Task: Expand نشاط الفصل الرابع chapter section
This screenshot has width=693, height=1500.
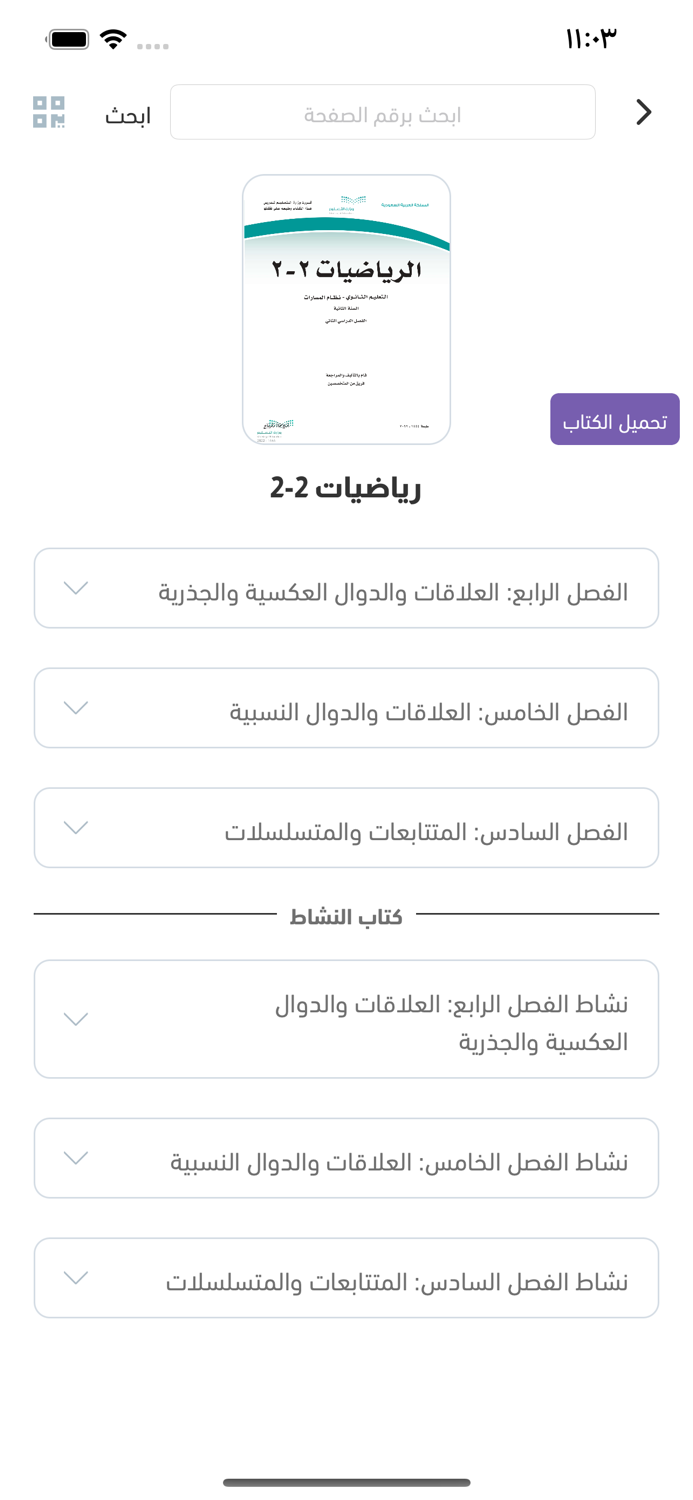Action: tap(346, 1018)
